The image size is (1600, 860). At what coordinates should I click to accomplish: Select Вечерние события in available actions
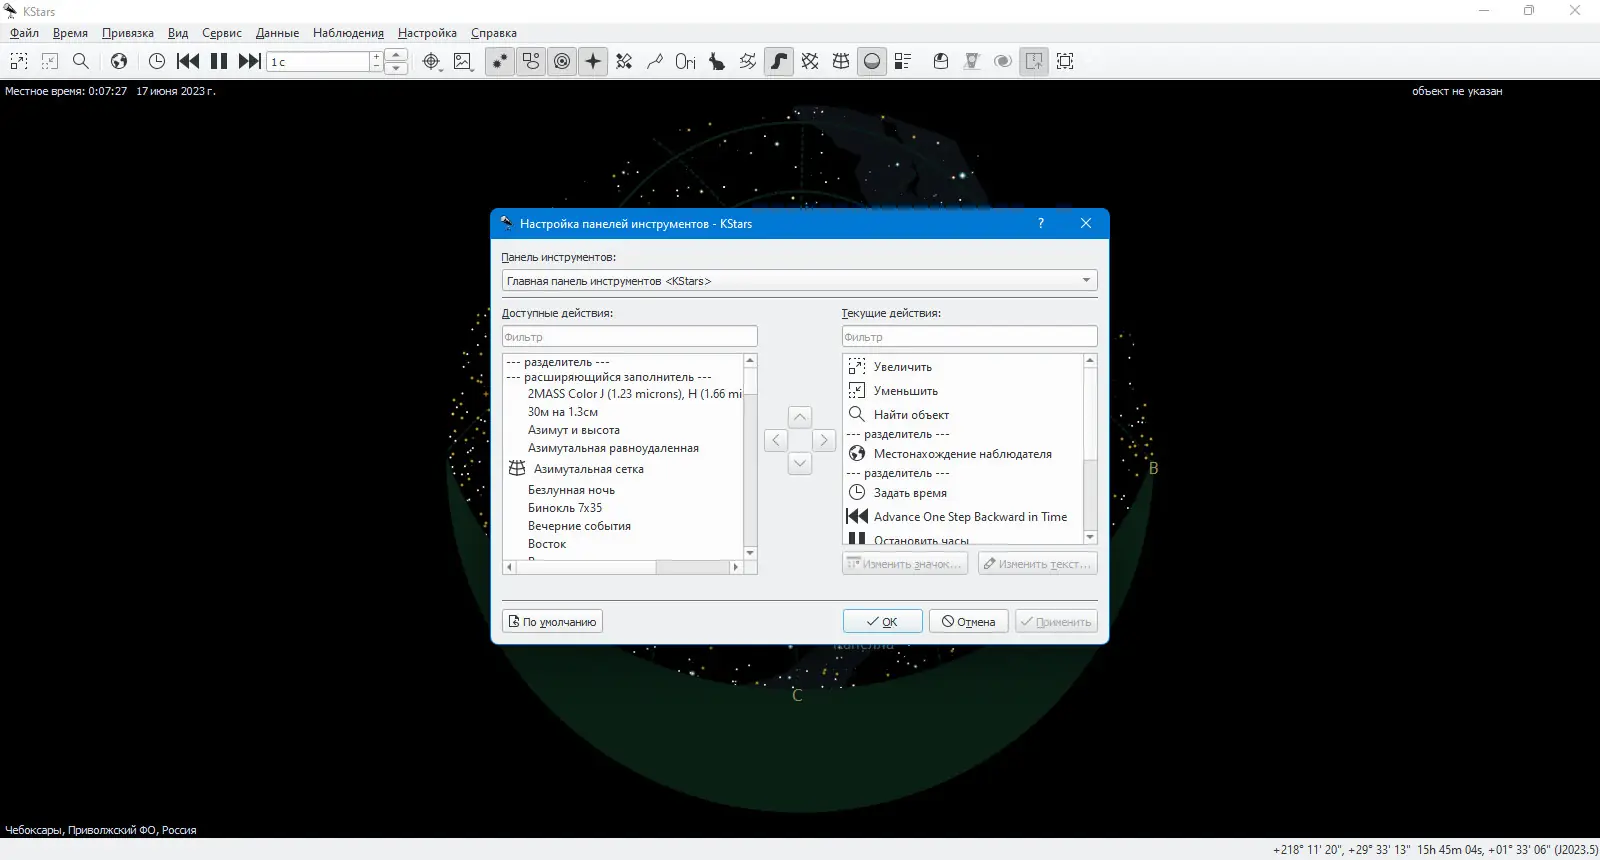click(x=623, y=526)
